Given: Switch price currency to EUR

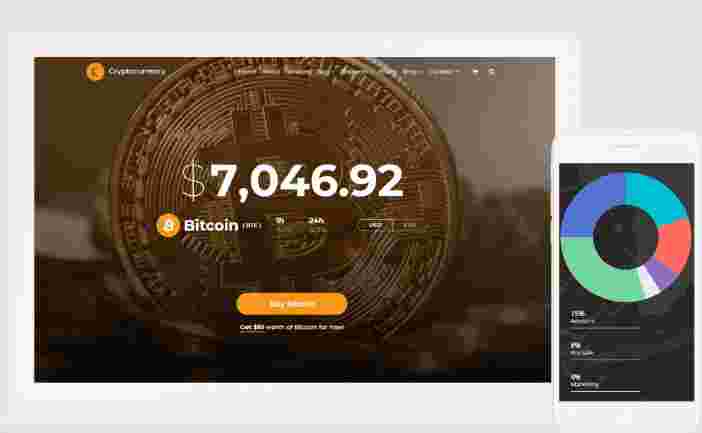Looking at the screenshot, I should 409,225.
